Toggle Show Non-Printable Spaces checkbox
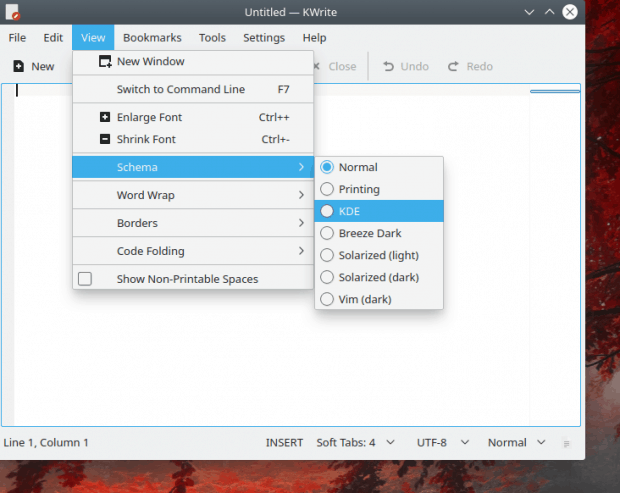The width and height of the screenshot is (620, 493). click(x=85, y=279)
